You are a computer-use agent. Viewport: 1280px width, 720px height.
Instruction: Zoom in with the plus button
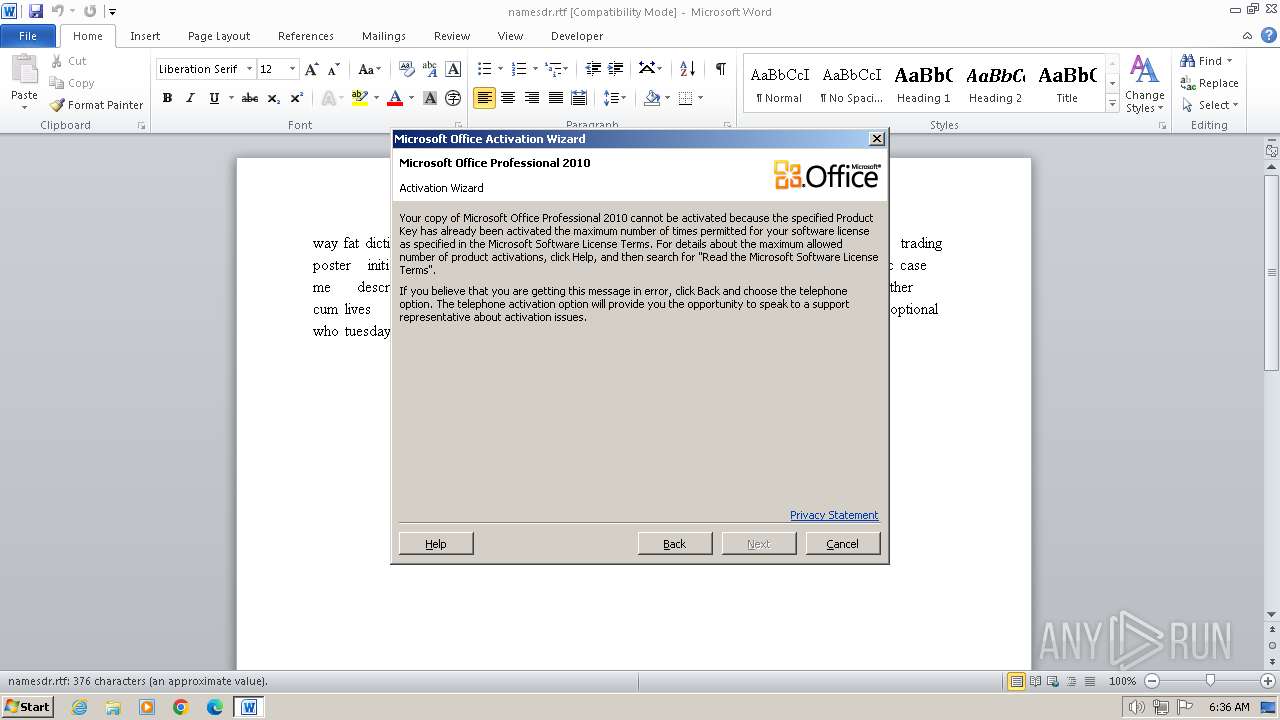(x=1267, y=681)
